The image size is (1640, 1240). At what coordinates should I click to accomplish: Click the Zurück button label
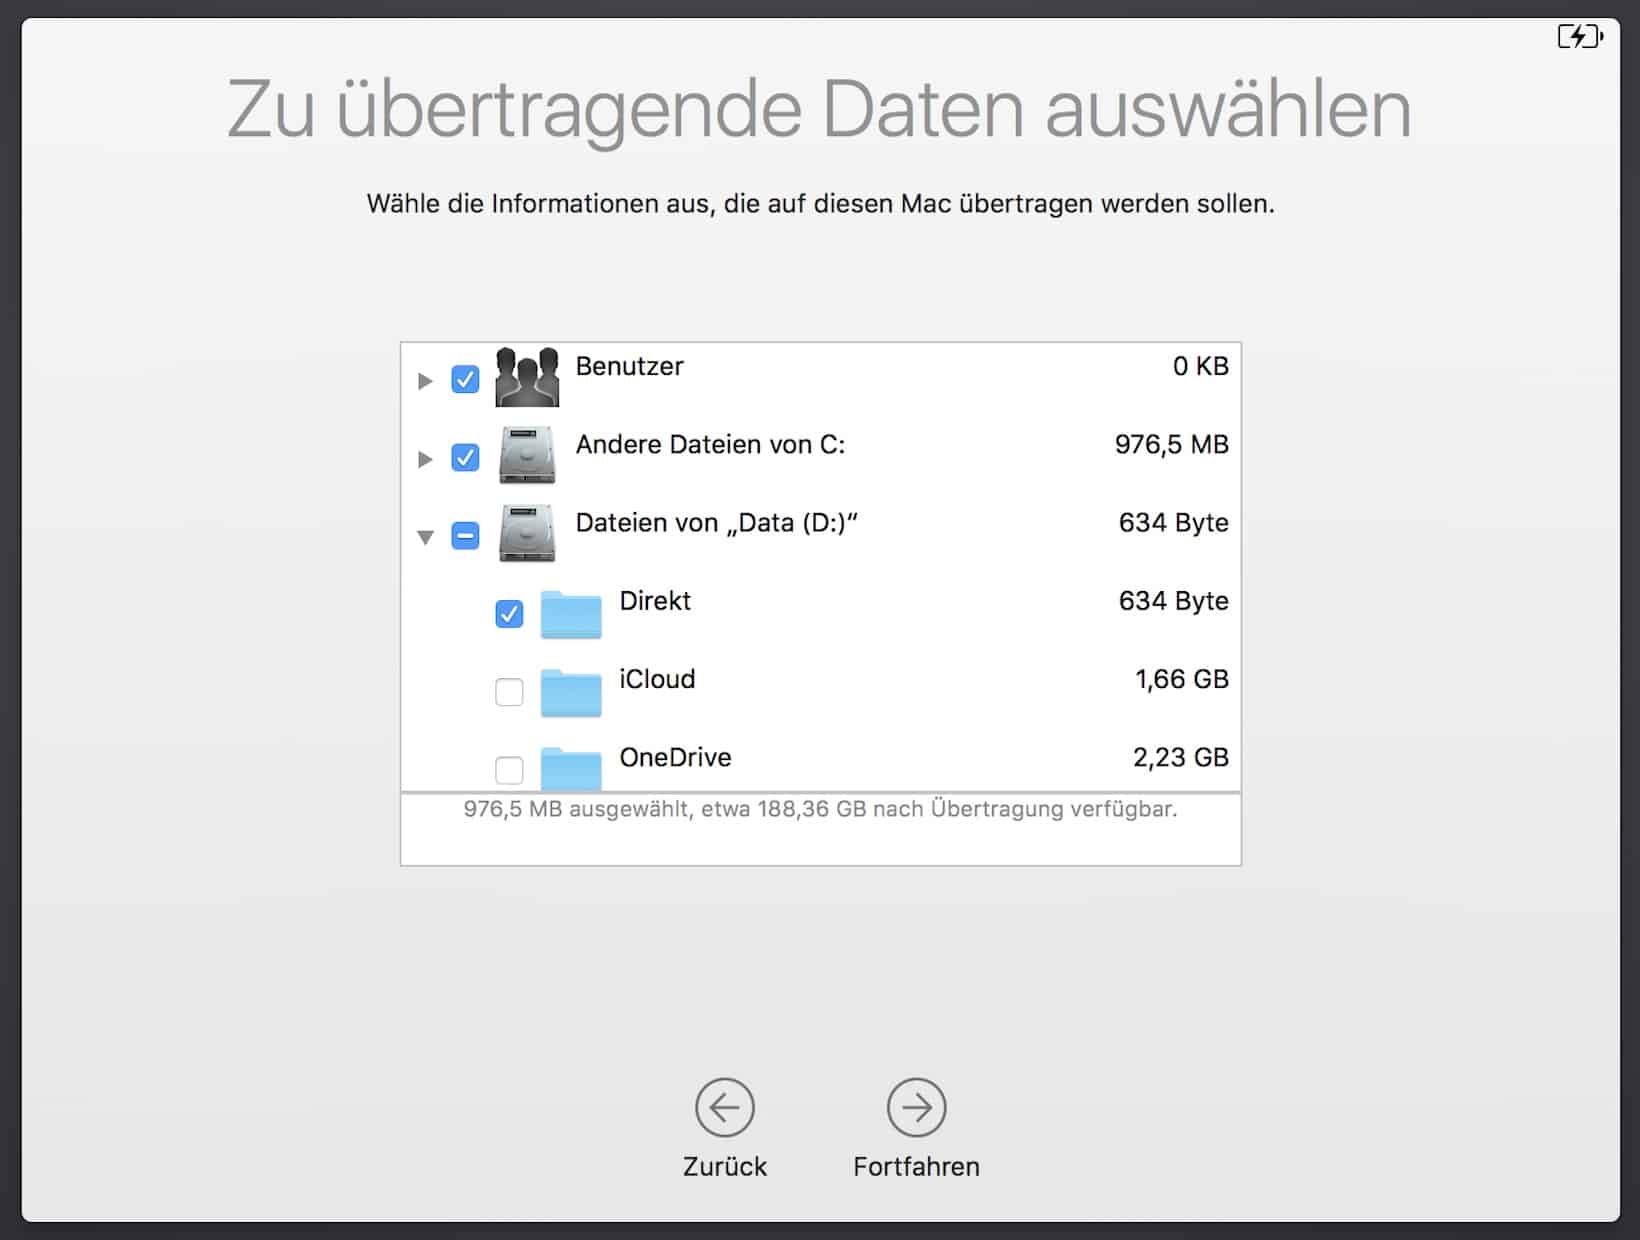725,1166
